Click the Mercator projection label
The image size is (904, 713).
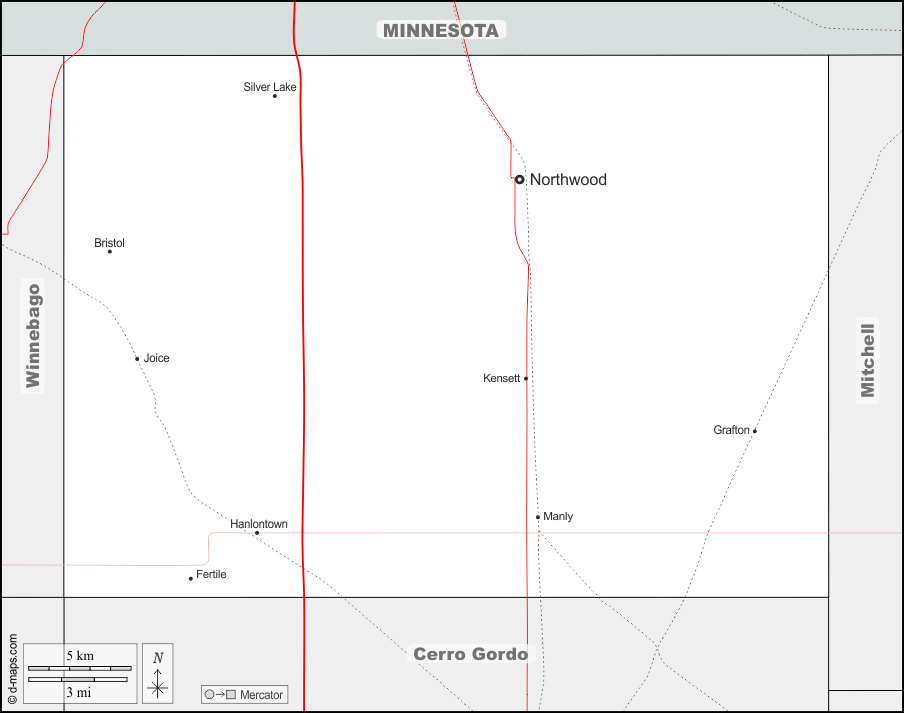(x=262, y=695)
